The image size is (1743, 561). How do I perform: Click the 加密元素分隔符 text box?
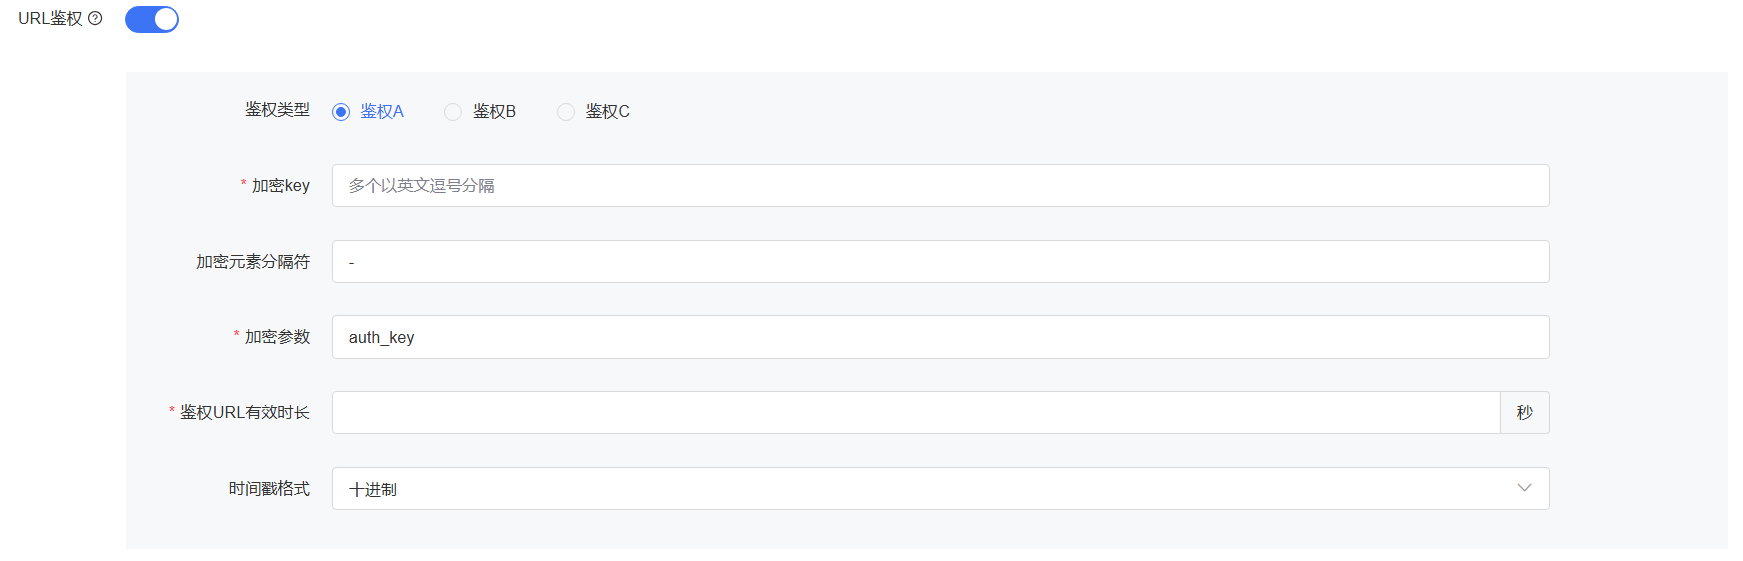(940, 262)
